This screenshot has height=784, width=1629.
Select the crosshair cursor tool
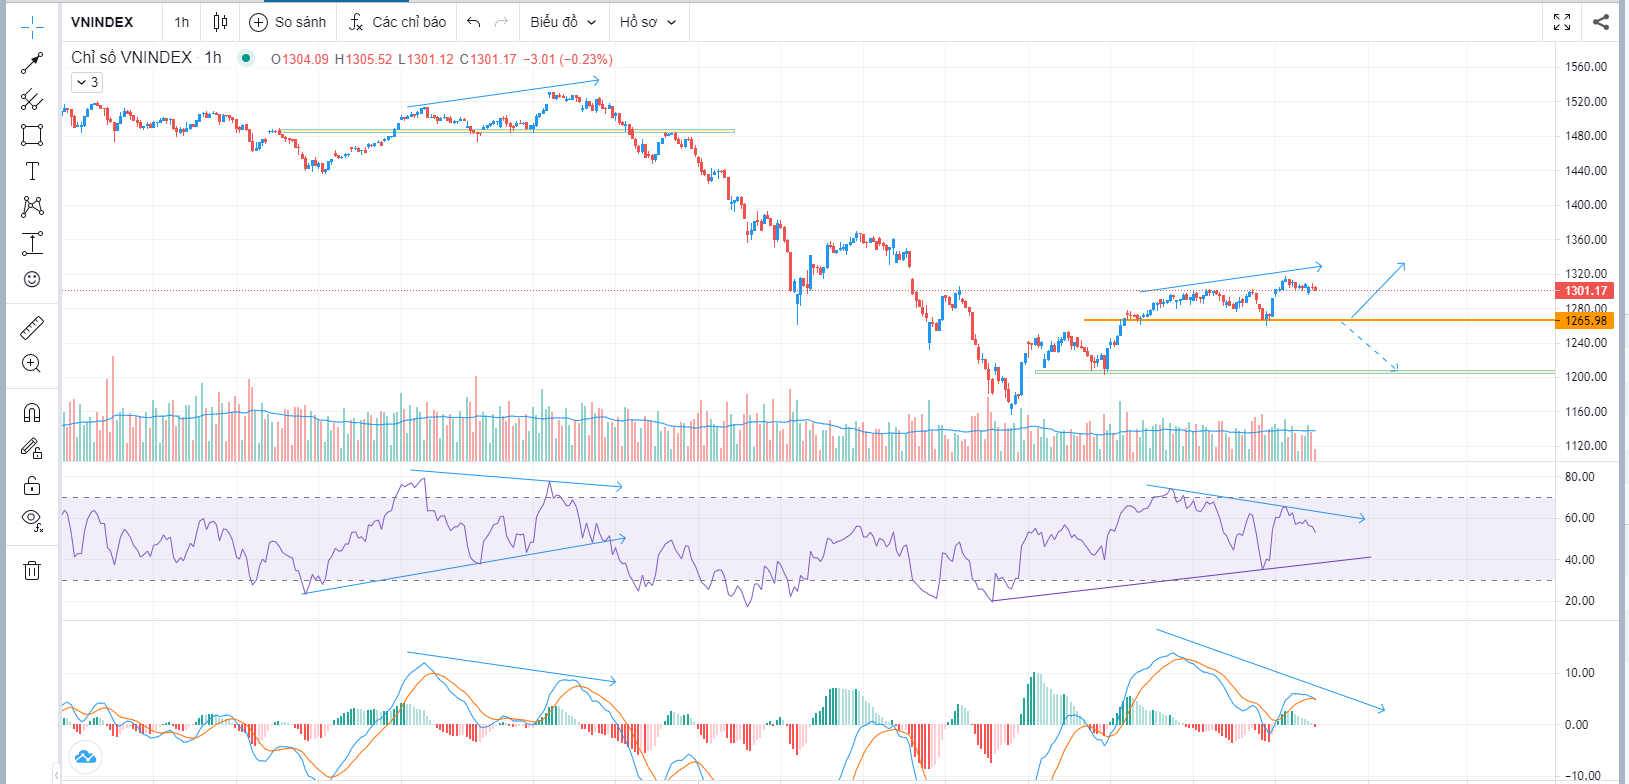click(32, 26)
